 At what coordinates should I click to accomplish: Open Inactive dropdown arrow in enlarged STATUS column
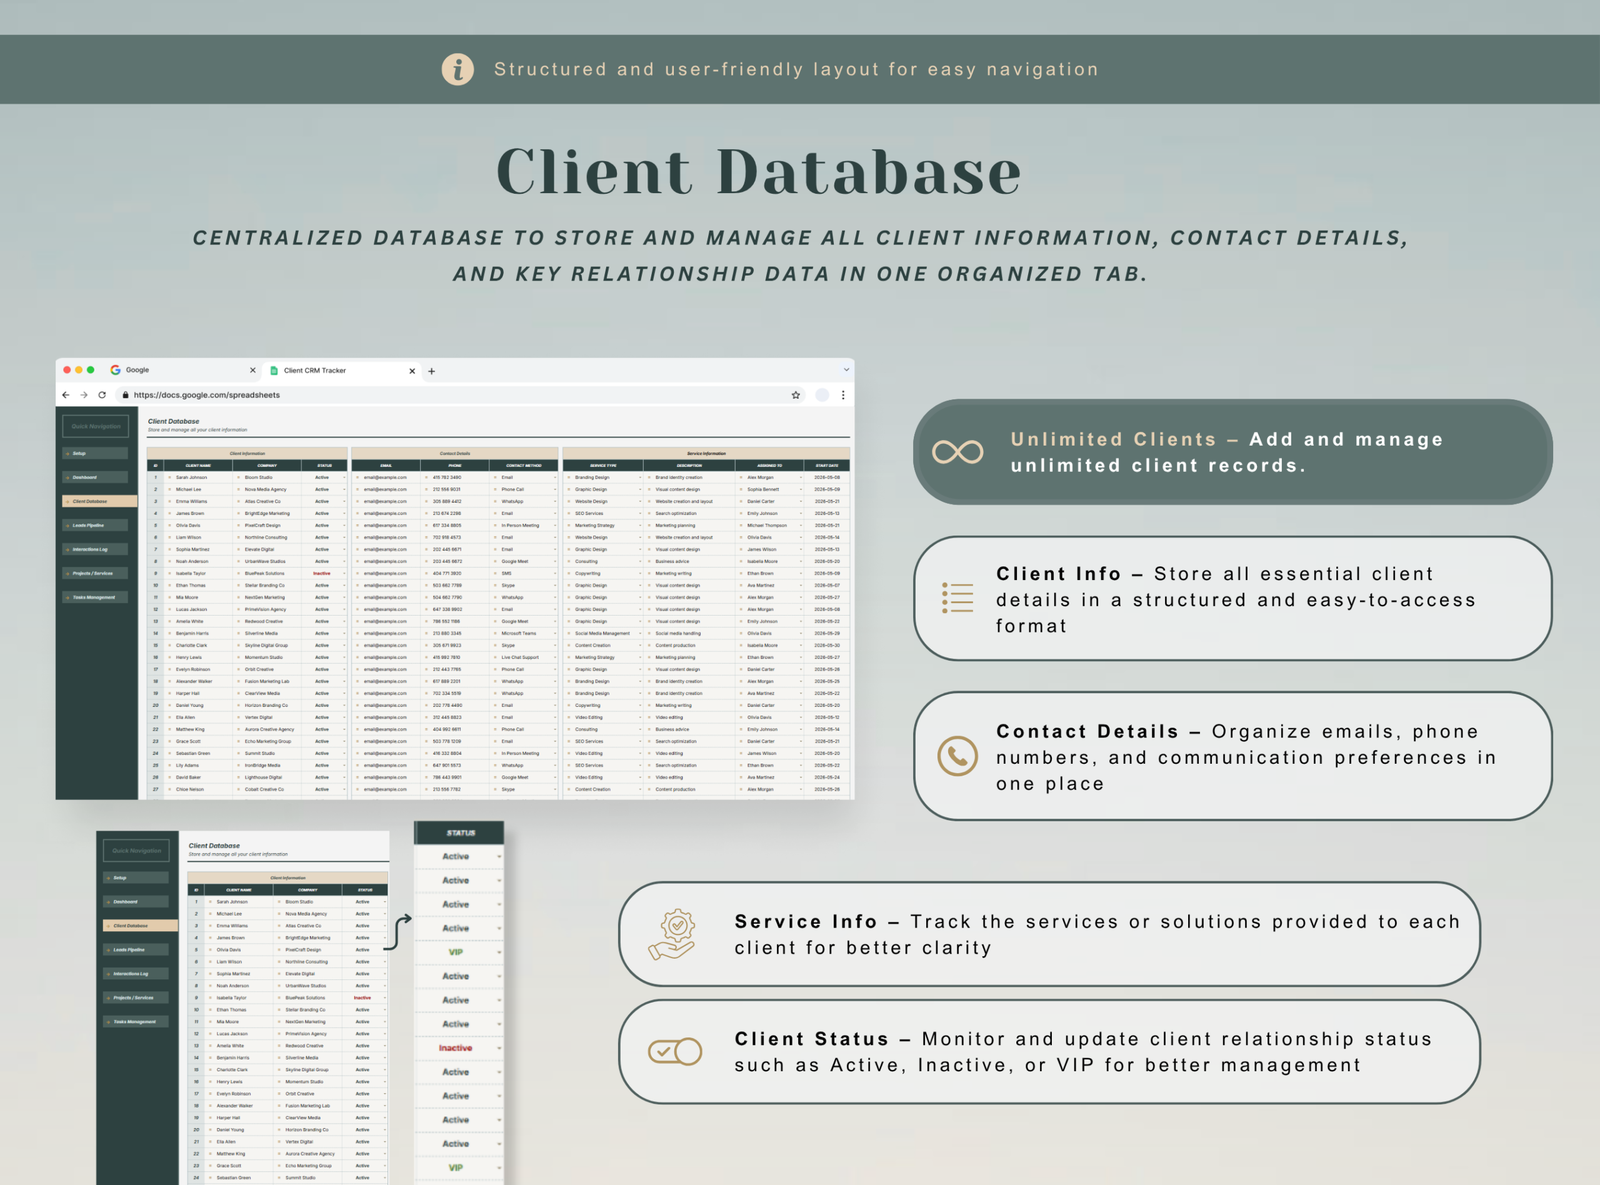tap(498, 1048)
